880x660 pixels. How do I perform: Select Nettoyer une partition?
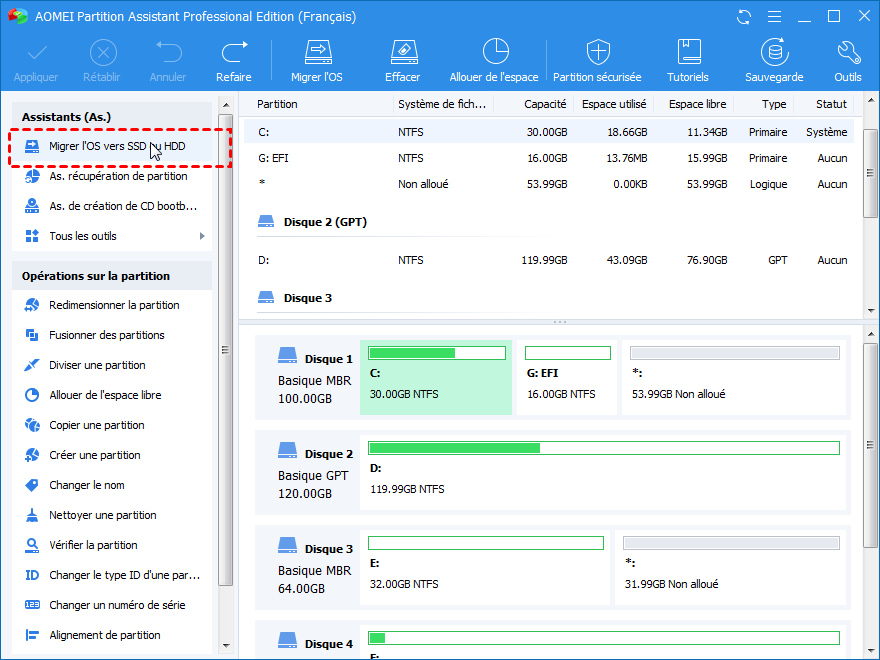pyautogui.click(x=111, y=515)
